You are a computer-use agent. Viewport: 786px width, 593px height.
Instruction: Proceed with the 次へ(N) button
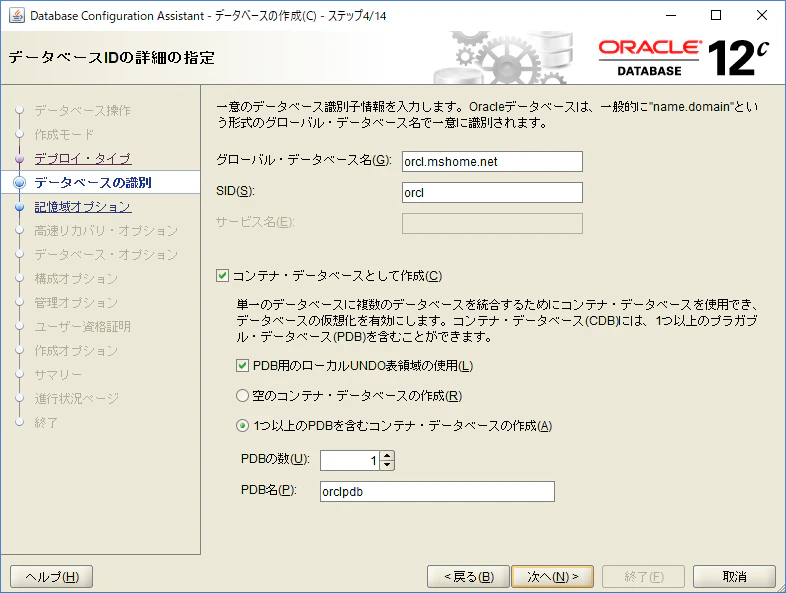click(552, 576)
